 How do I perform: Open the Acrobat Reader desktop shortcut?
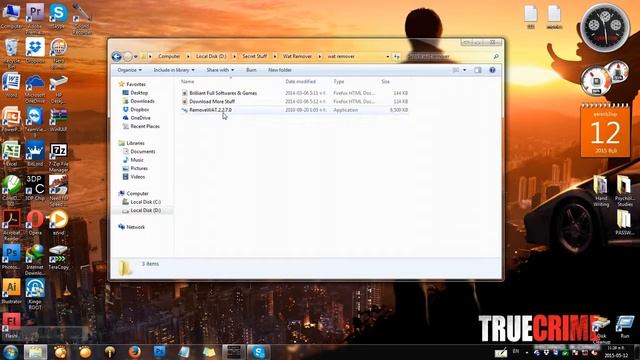[x=11, y=225]
